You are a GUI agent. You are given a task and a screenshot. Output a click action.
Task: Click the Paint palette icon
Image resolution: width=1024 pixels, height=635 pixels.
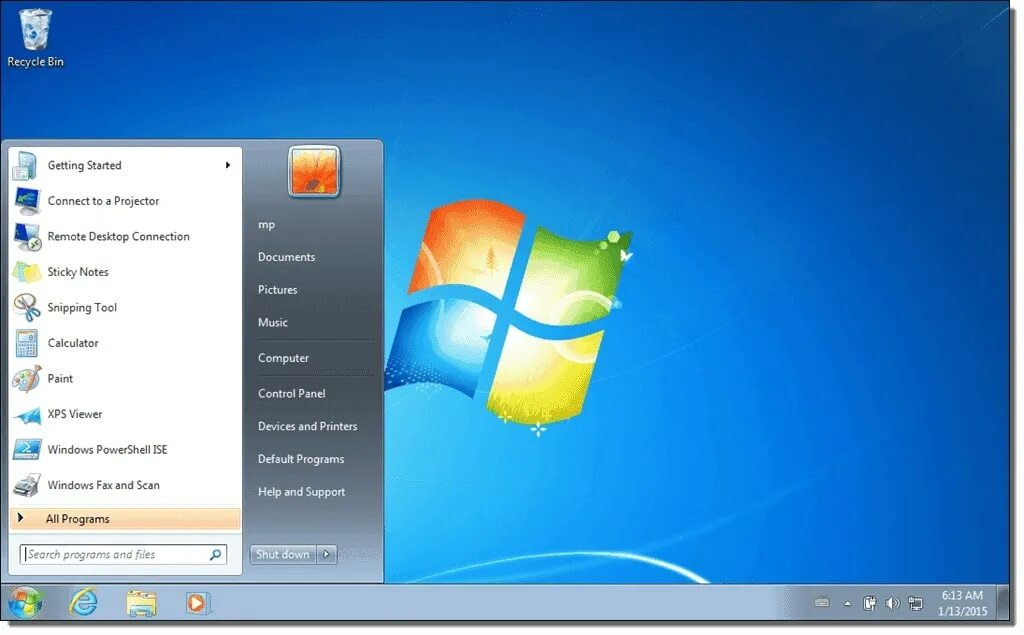tap(26, 378)
